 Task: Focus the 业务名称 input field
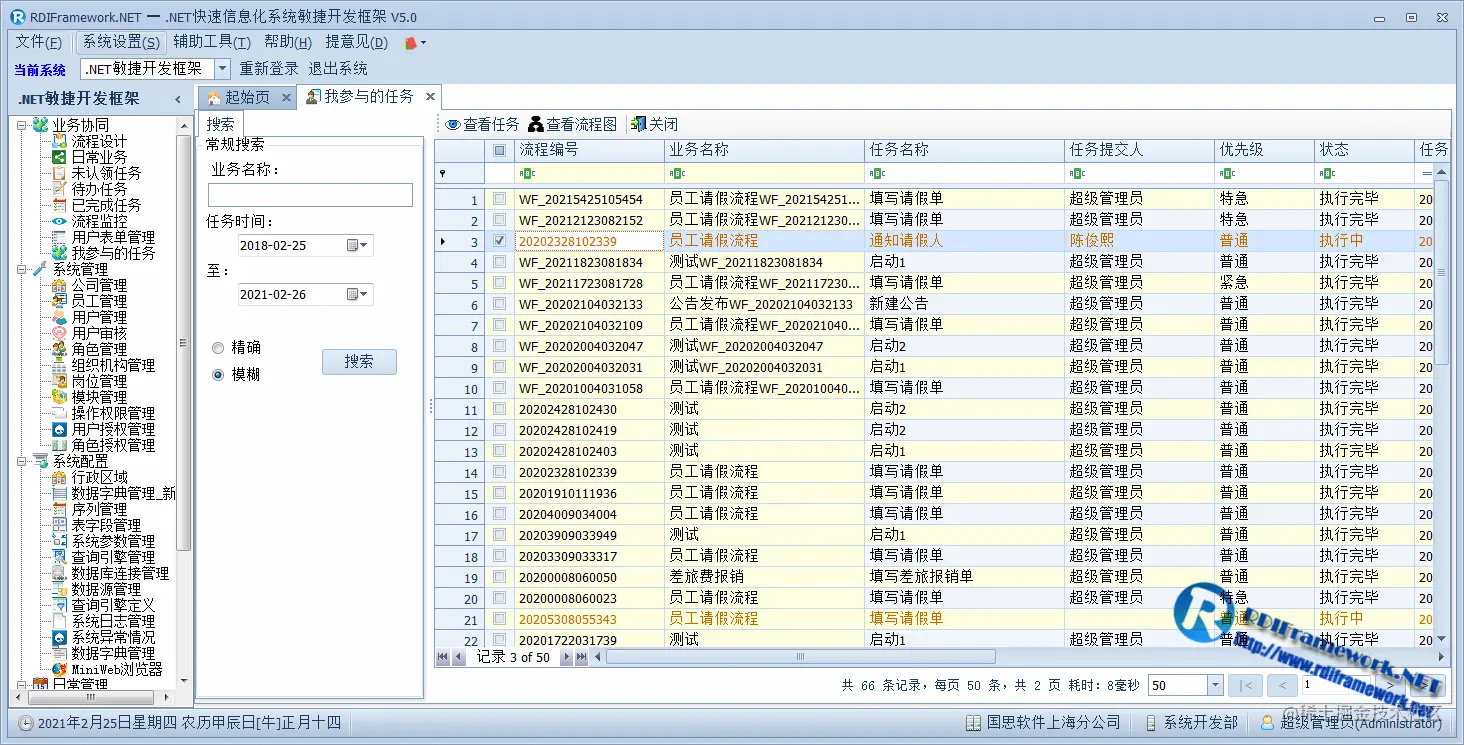click(x=310, y=195)
